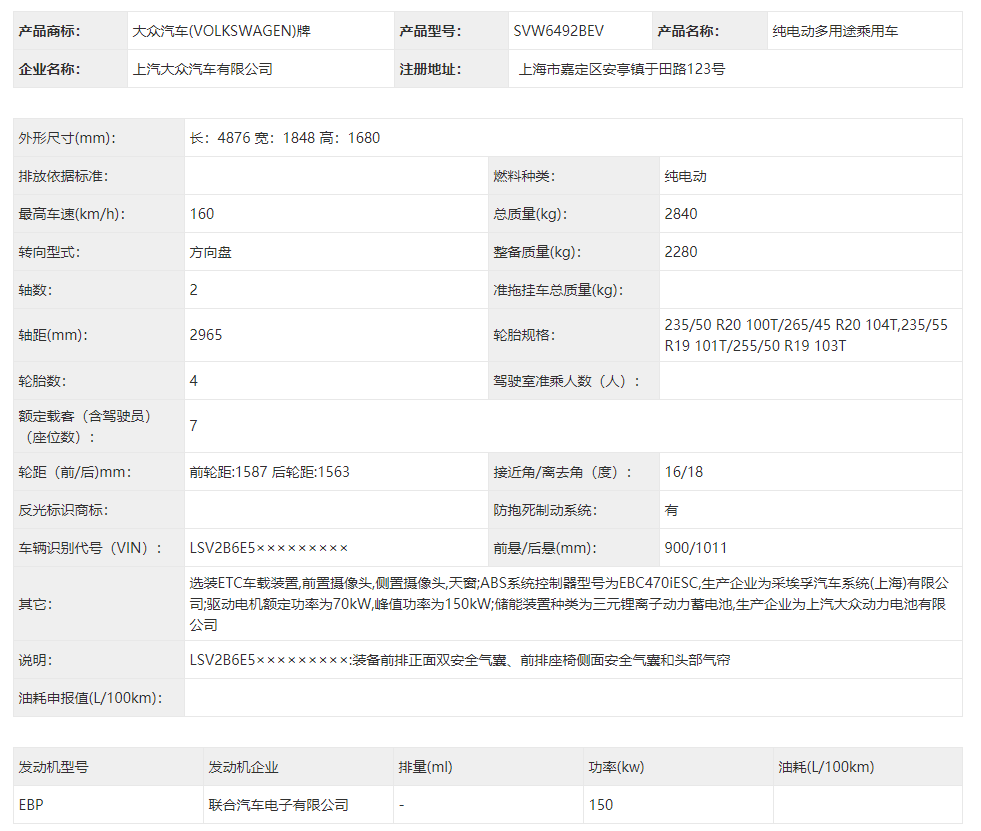This screenshot has width=981, height=831.
Task: Click the 发动机企业 column header
Action: (x=243, y=767)
